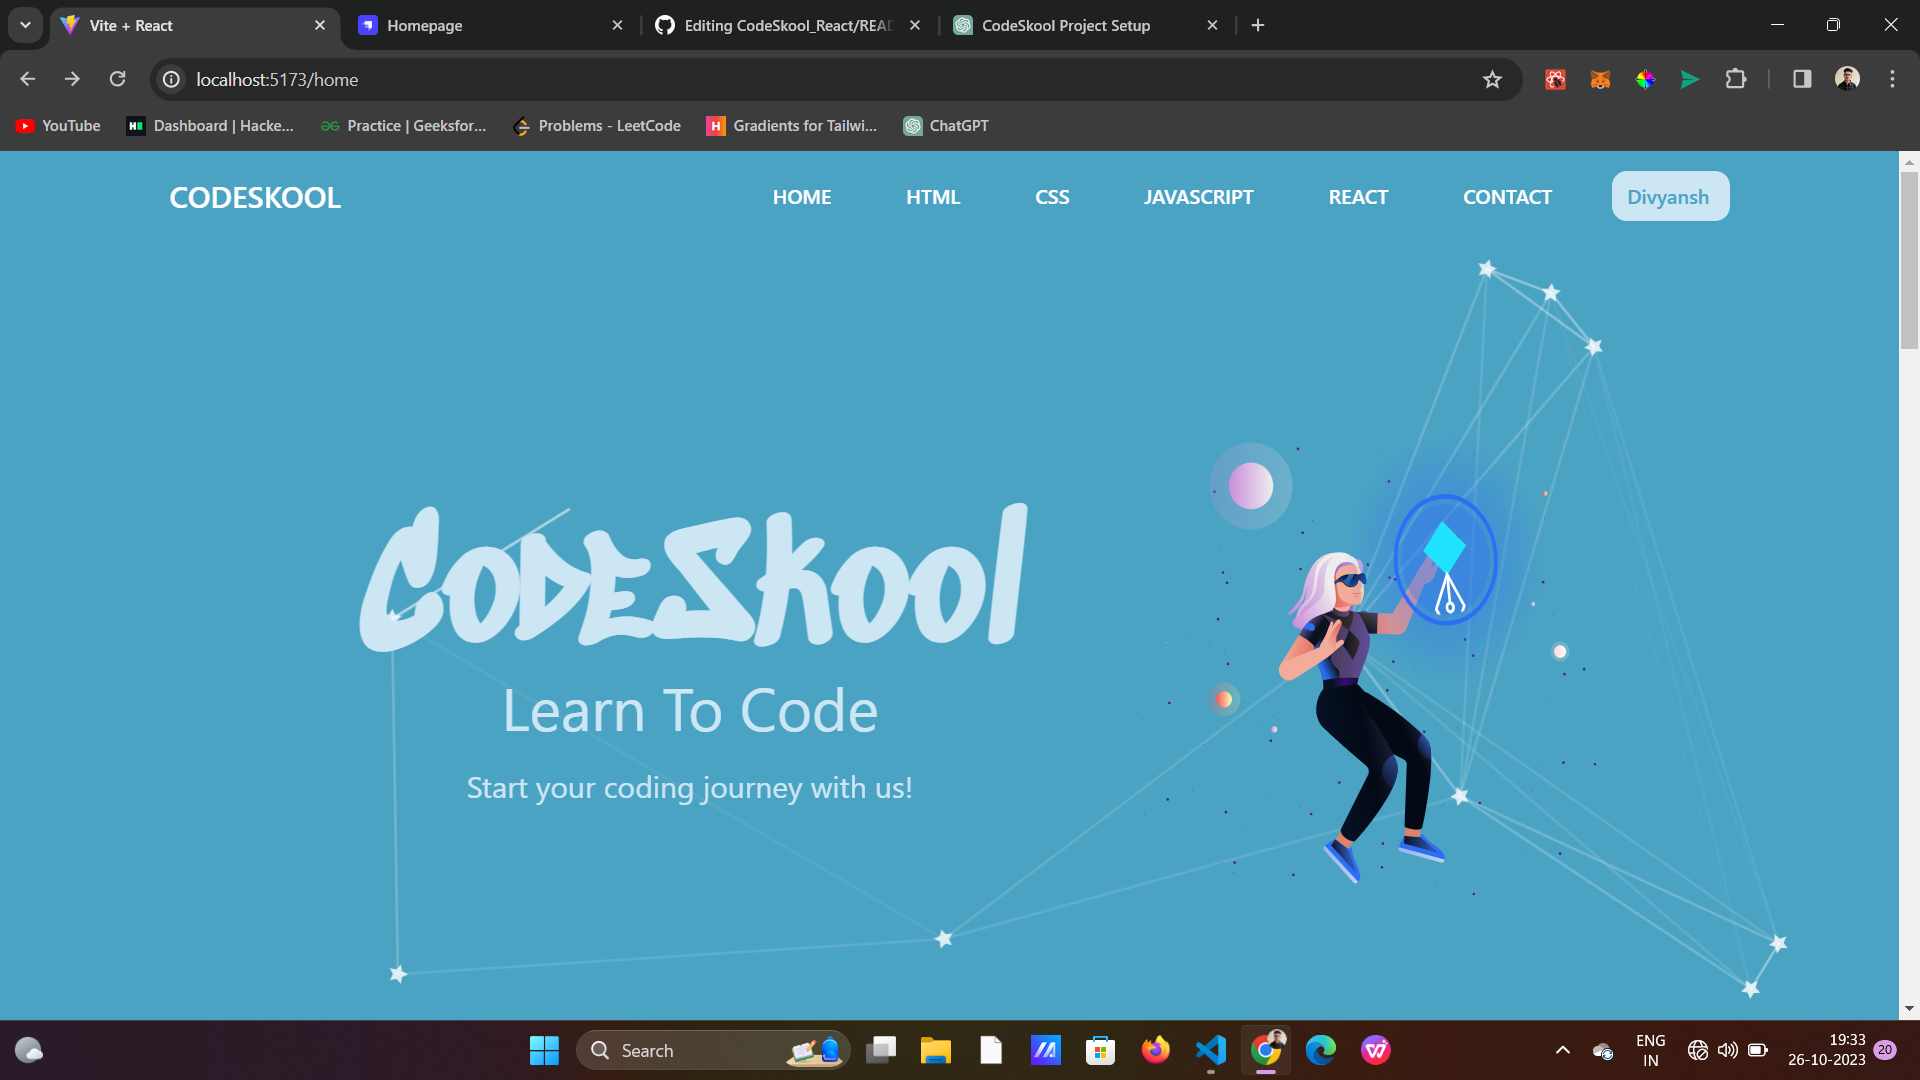Open the JAVASCRIPT nav link
The height and width of the screenshot is (1080, 1920).
pyautogui.click(x=1198, y=197)
